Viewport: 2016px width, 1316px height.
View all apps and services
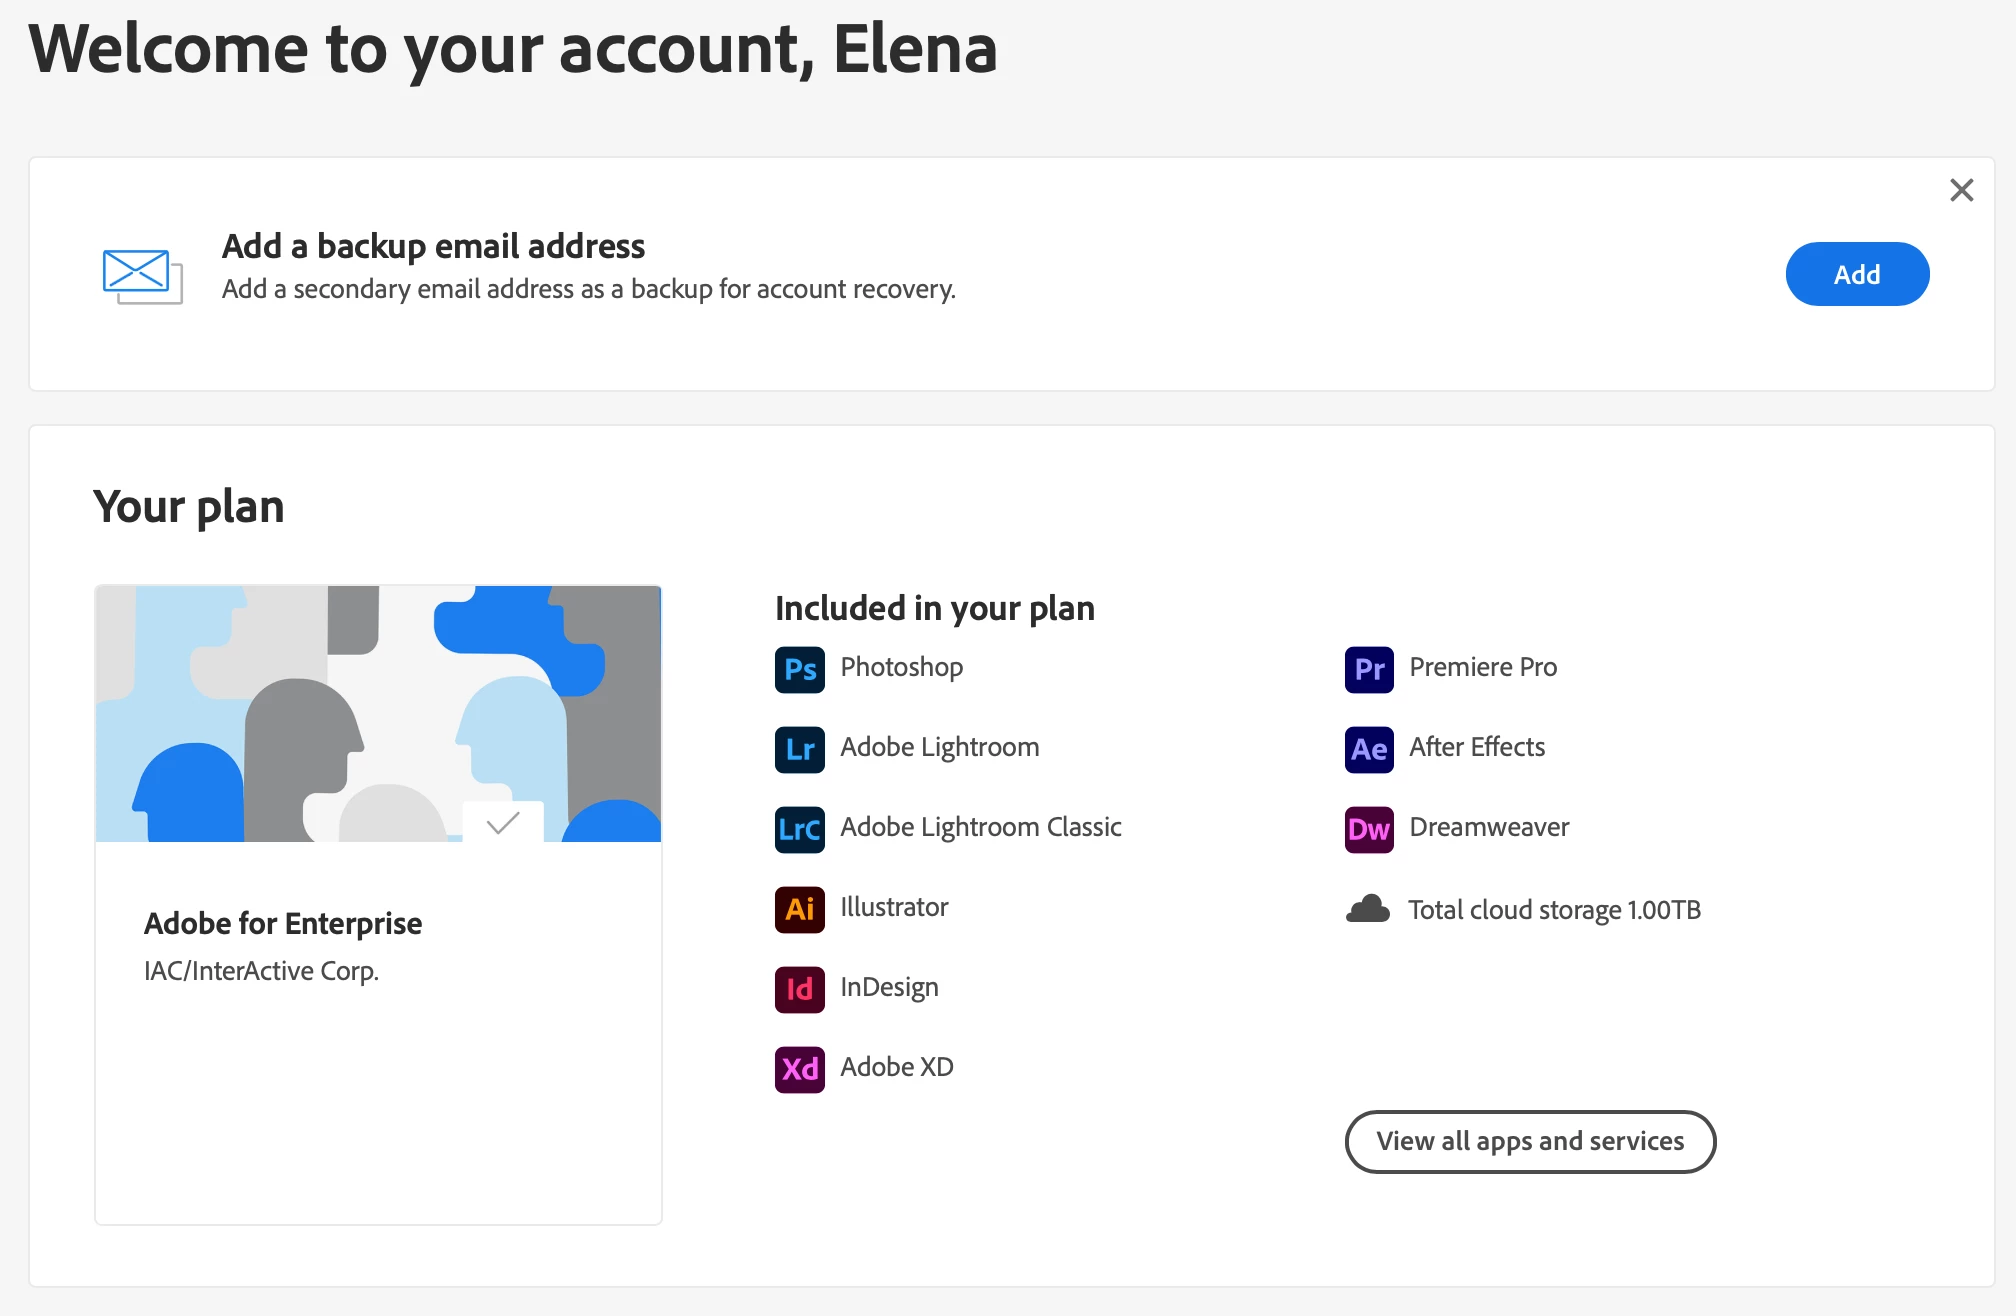coord(1530,1141)
